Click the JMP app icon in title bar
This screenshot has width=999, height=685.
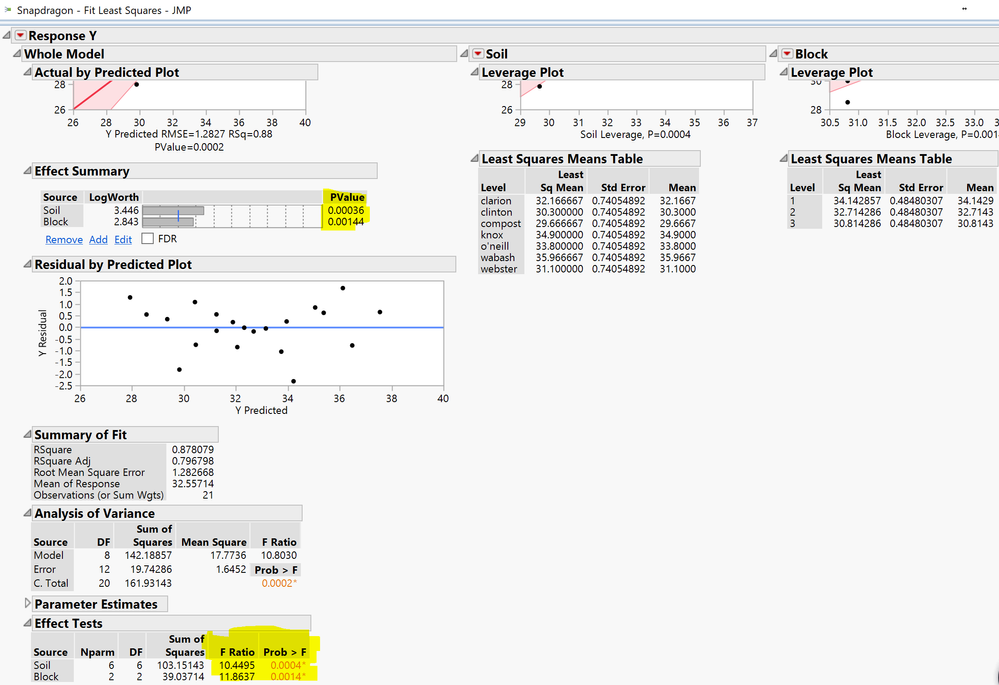(x=8, y=10)
